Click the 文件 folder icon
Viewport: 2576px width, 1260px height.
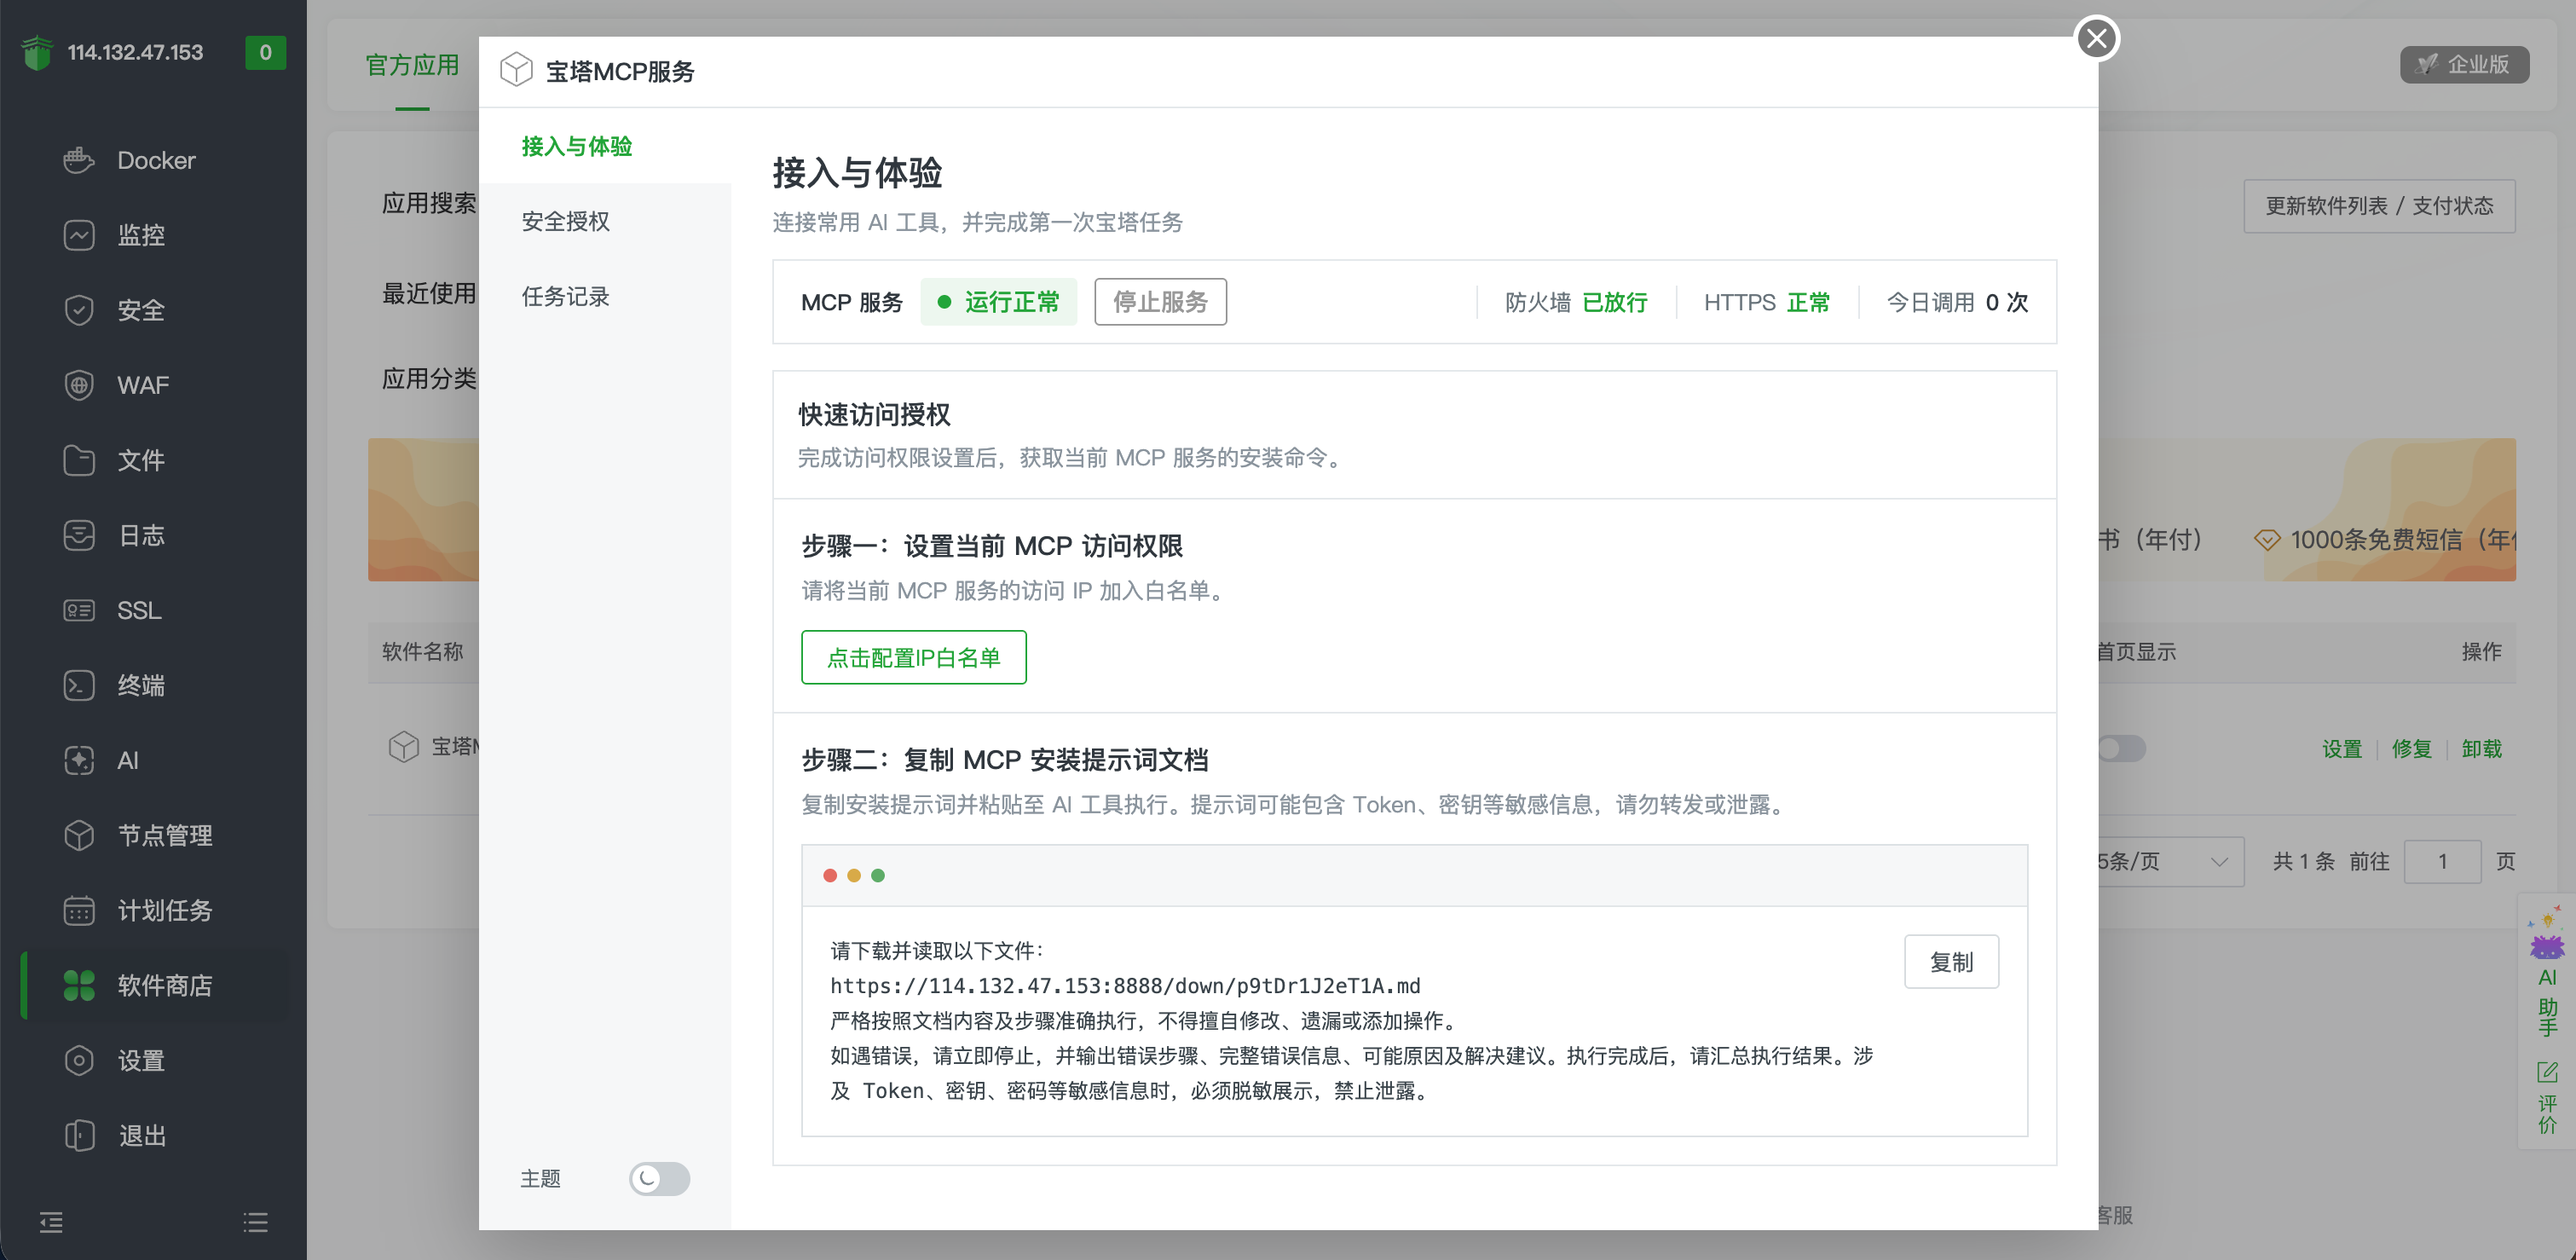(x=79, y=460)
